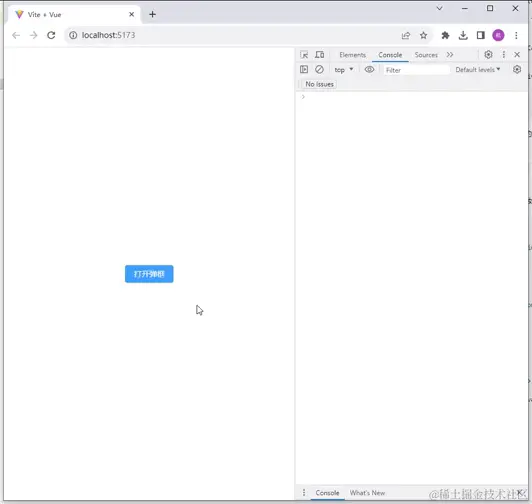
Task: View site information icon beside the URL
Action: pyautogui.click(x=73, y=35)
